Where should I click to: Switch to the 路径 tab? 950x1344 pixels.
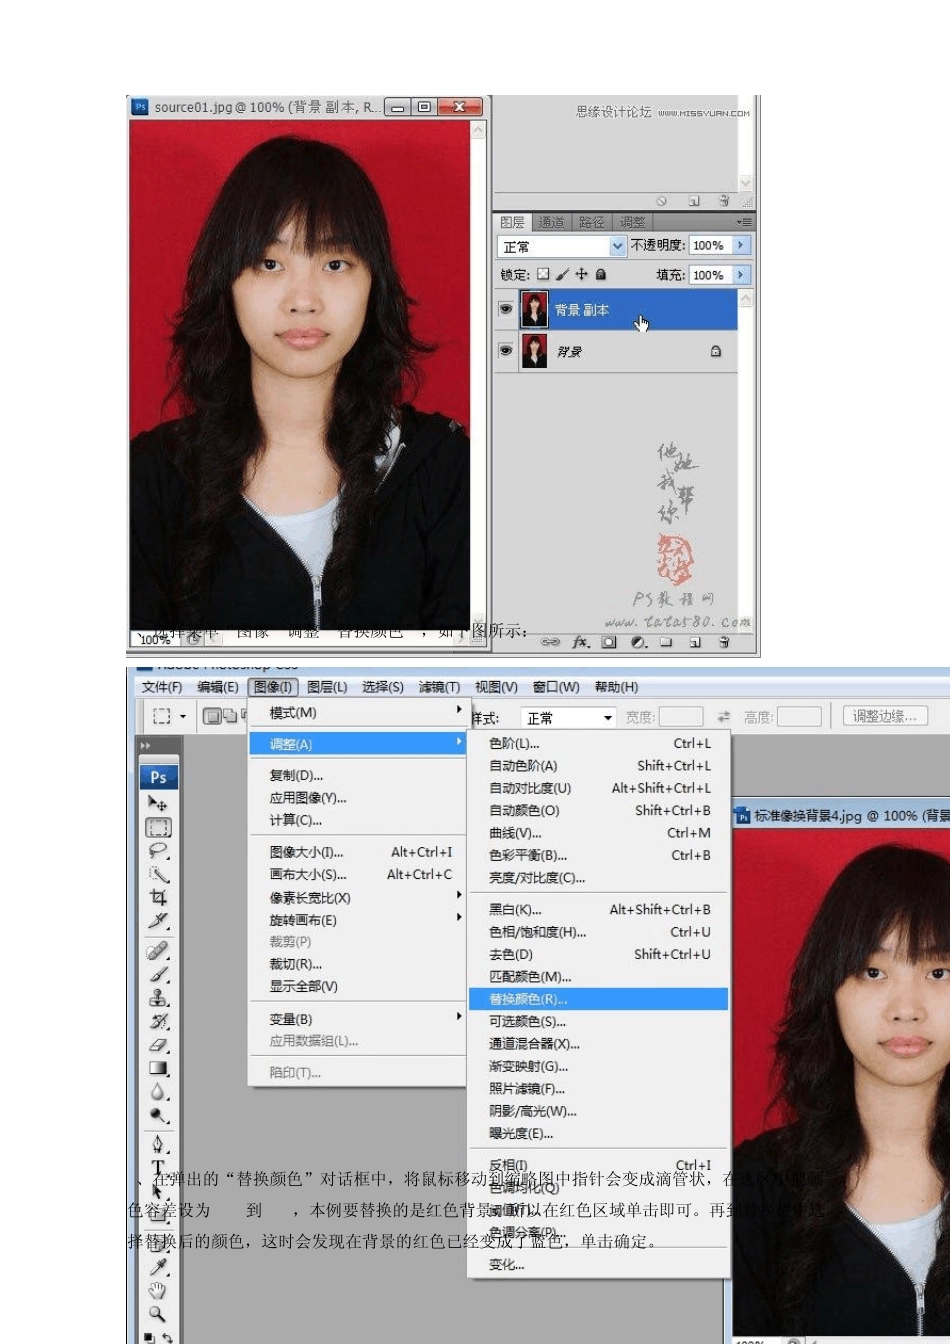(591, 222)
